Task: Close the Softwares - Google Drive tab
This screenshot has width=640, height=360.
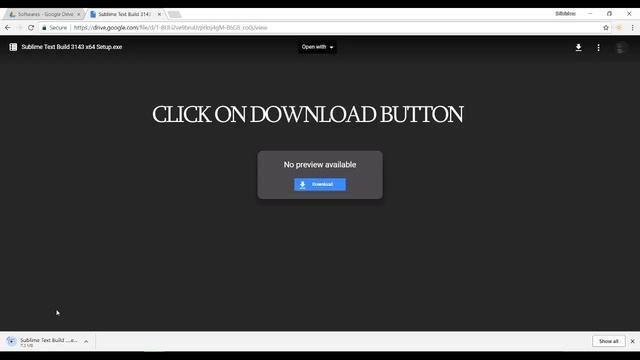Action: (x=78, y=14)
